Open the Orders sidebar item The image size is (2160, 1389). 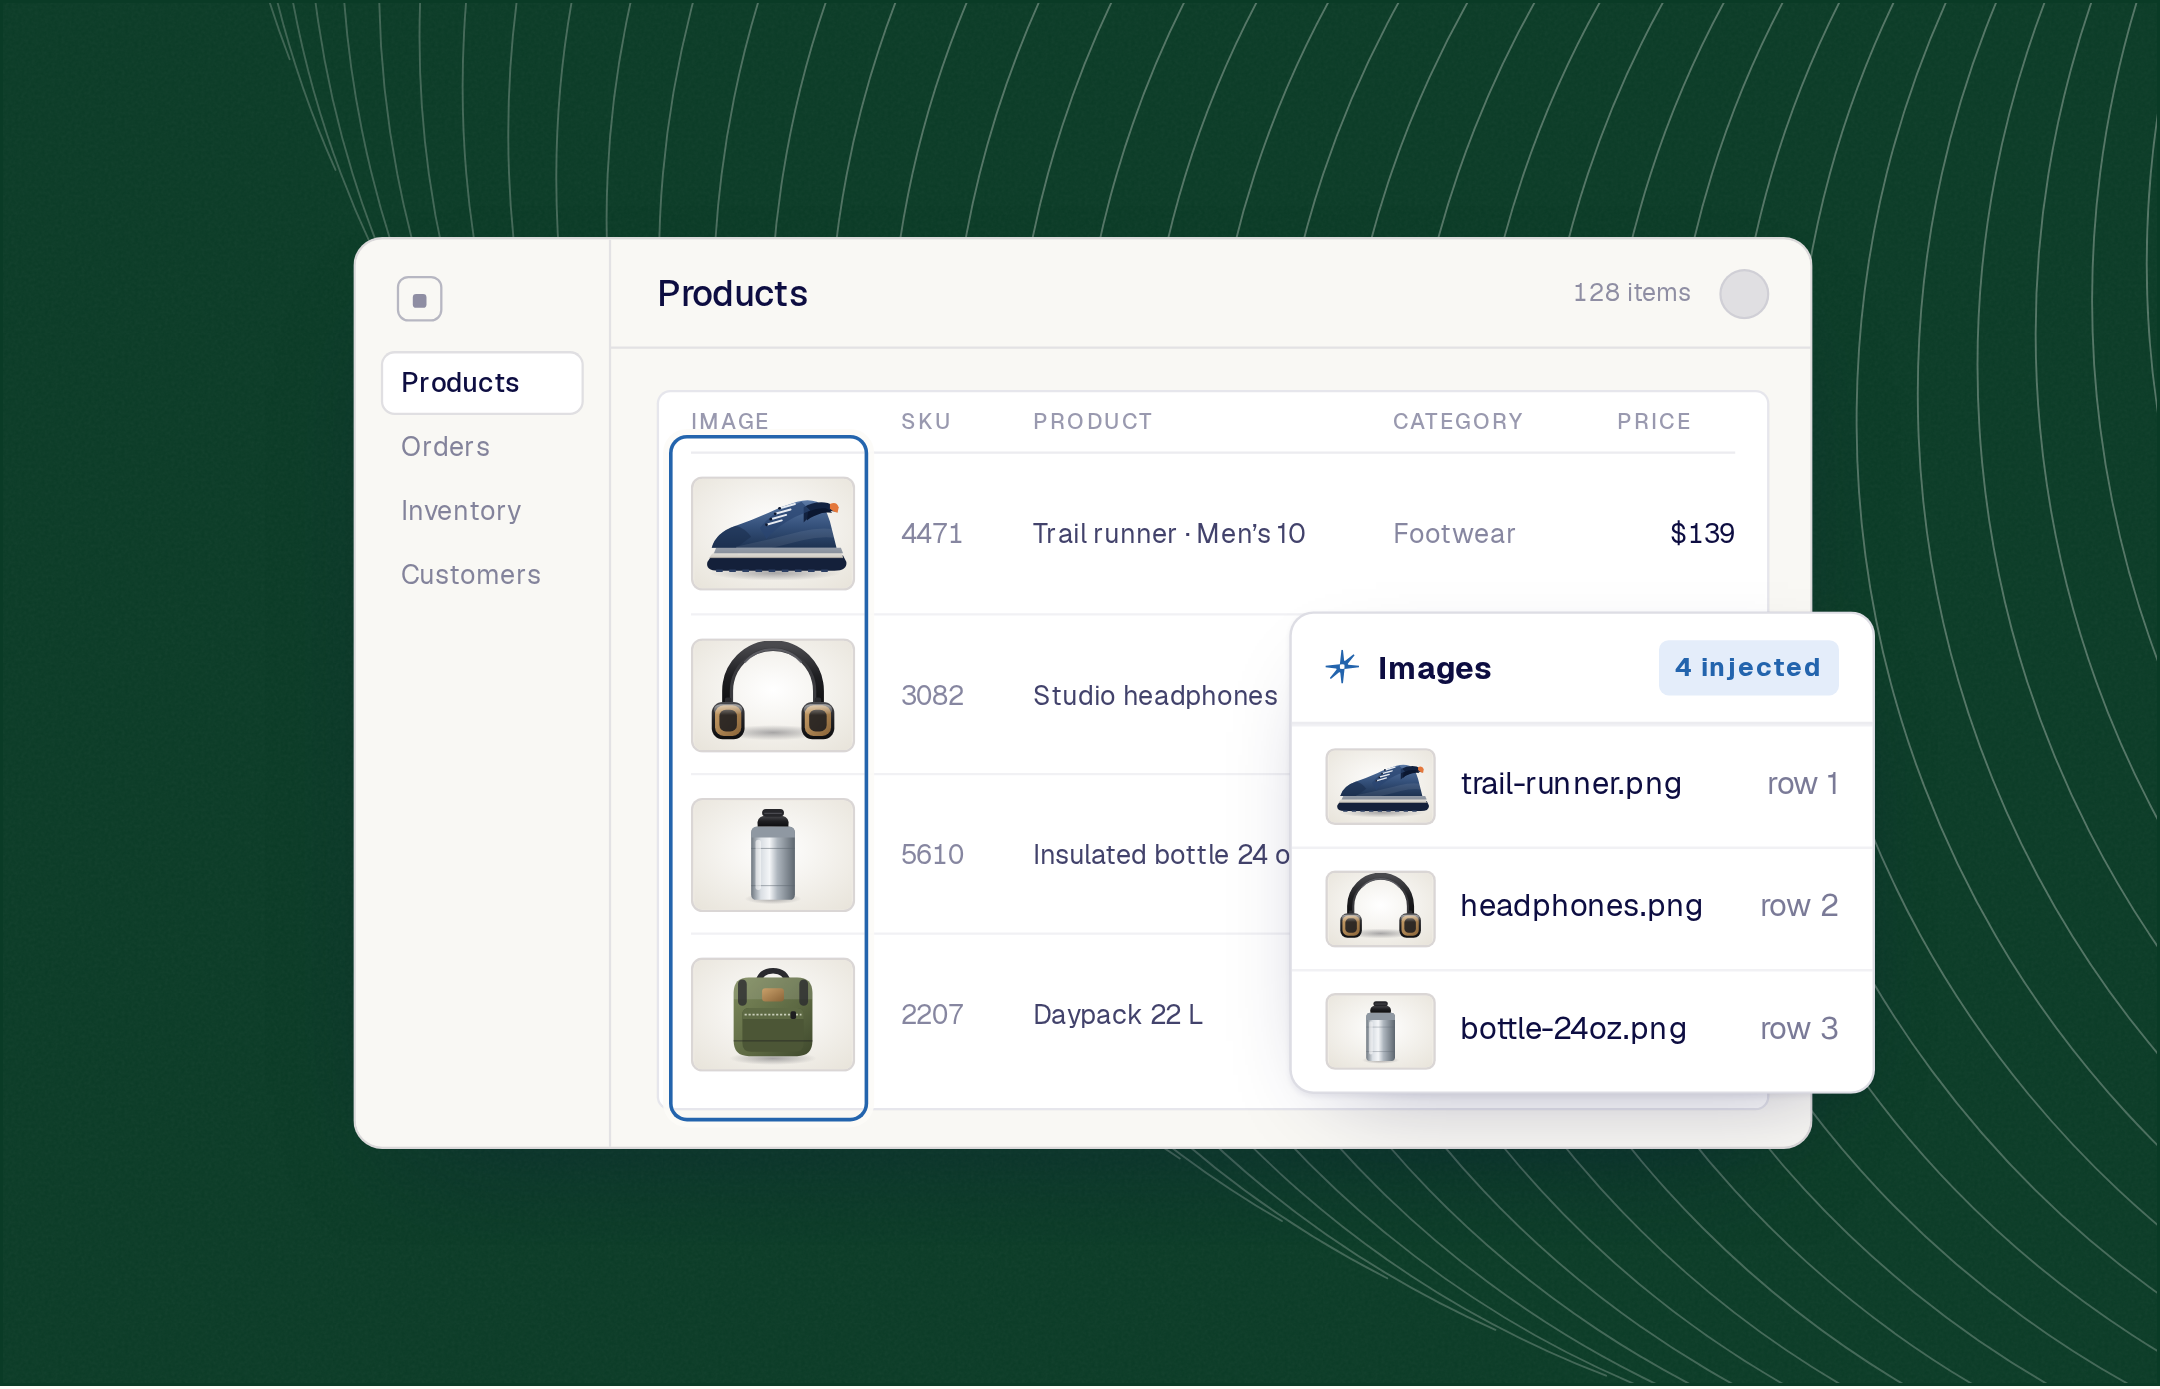pos(445,447)
